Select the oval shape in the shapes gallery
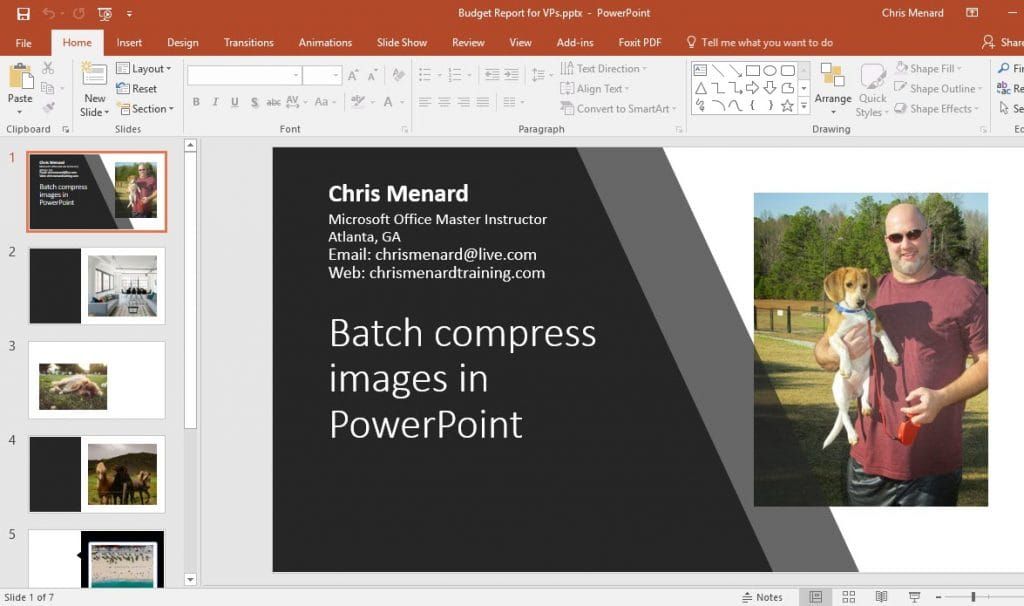The width and height of the screenshot is (1024, 606). click(771, 71)
